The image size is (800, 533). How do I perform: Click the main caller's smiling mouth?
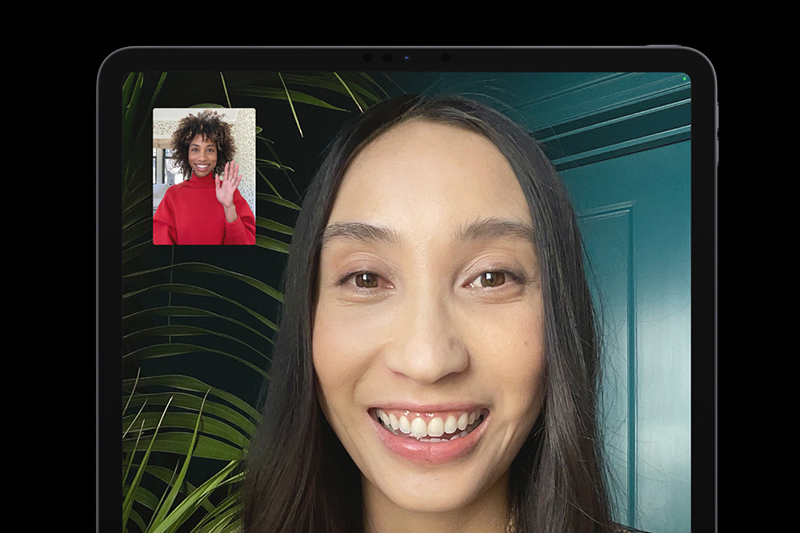click(429, 425)
